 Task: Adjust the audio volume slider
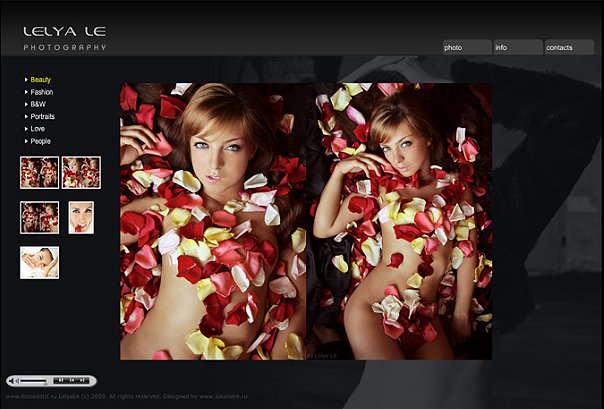coord(33,381)
